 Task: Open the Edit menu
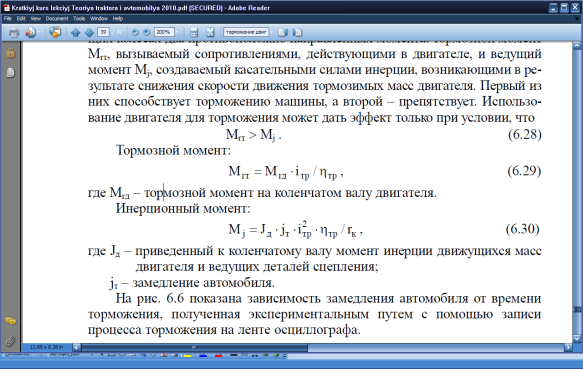pos(21,19)
